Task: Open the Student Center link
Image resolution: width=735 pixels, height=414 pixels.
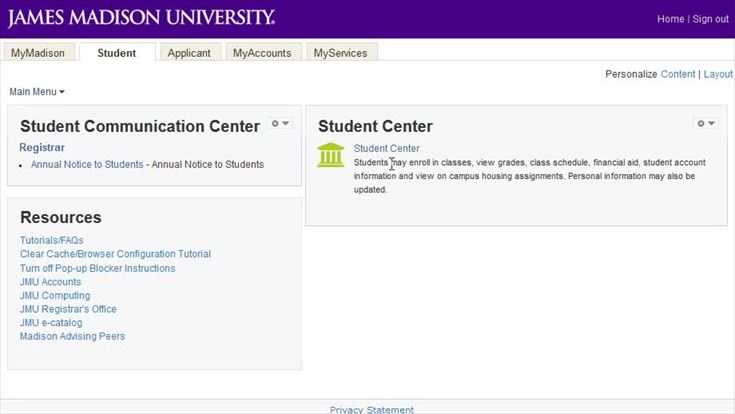Action: point(386,148)
